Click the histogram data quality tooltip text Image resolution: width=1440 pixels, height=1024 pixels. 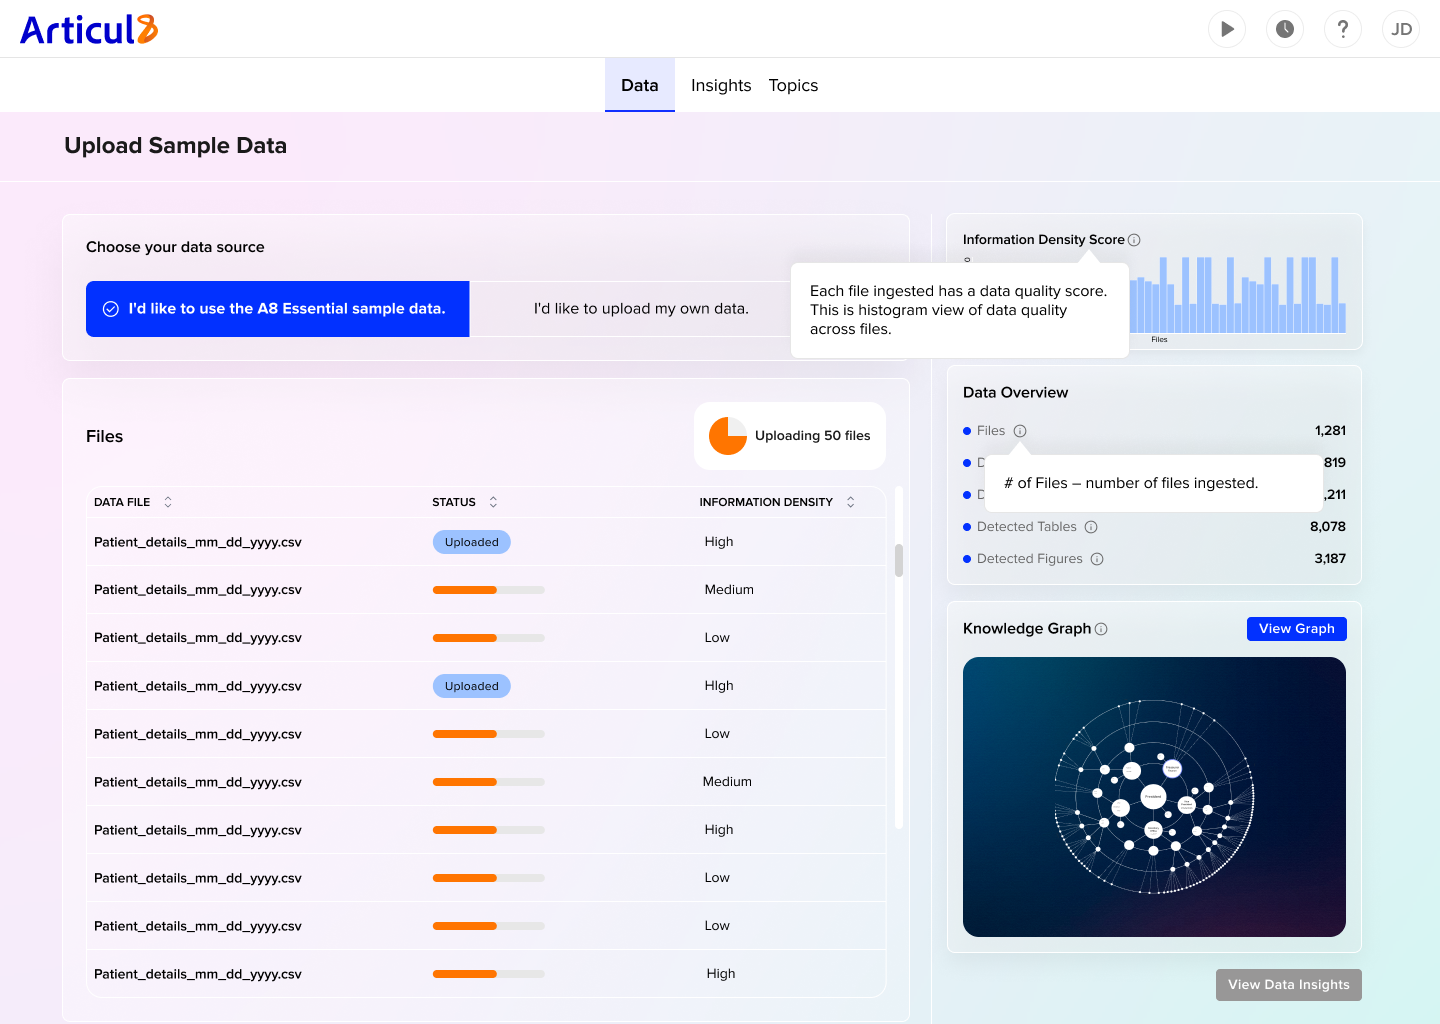(958, 310)
